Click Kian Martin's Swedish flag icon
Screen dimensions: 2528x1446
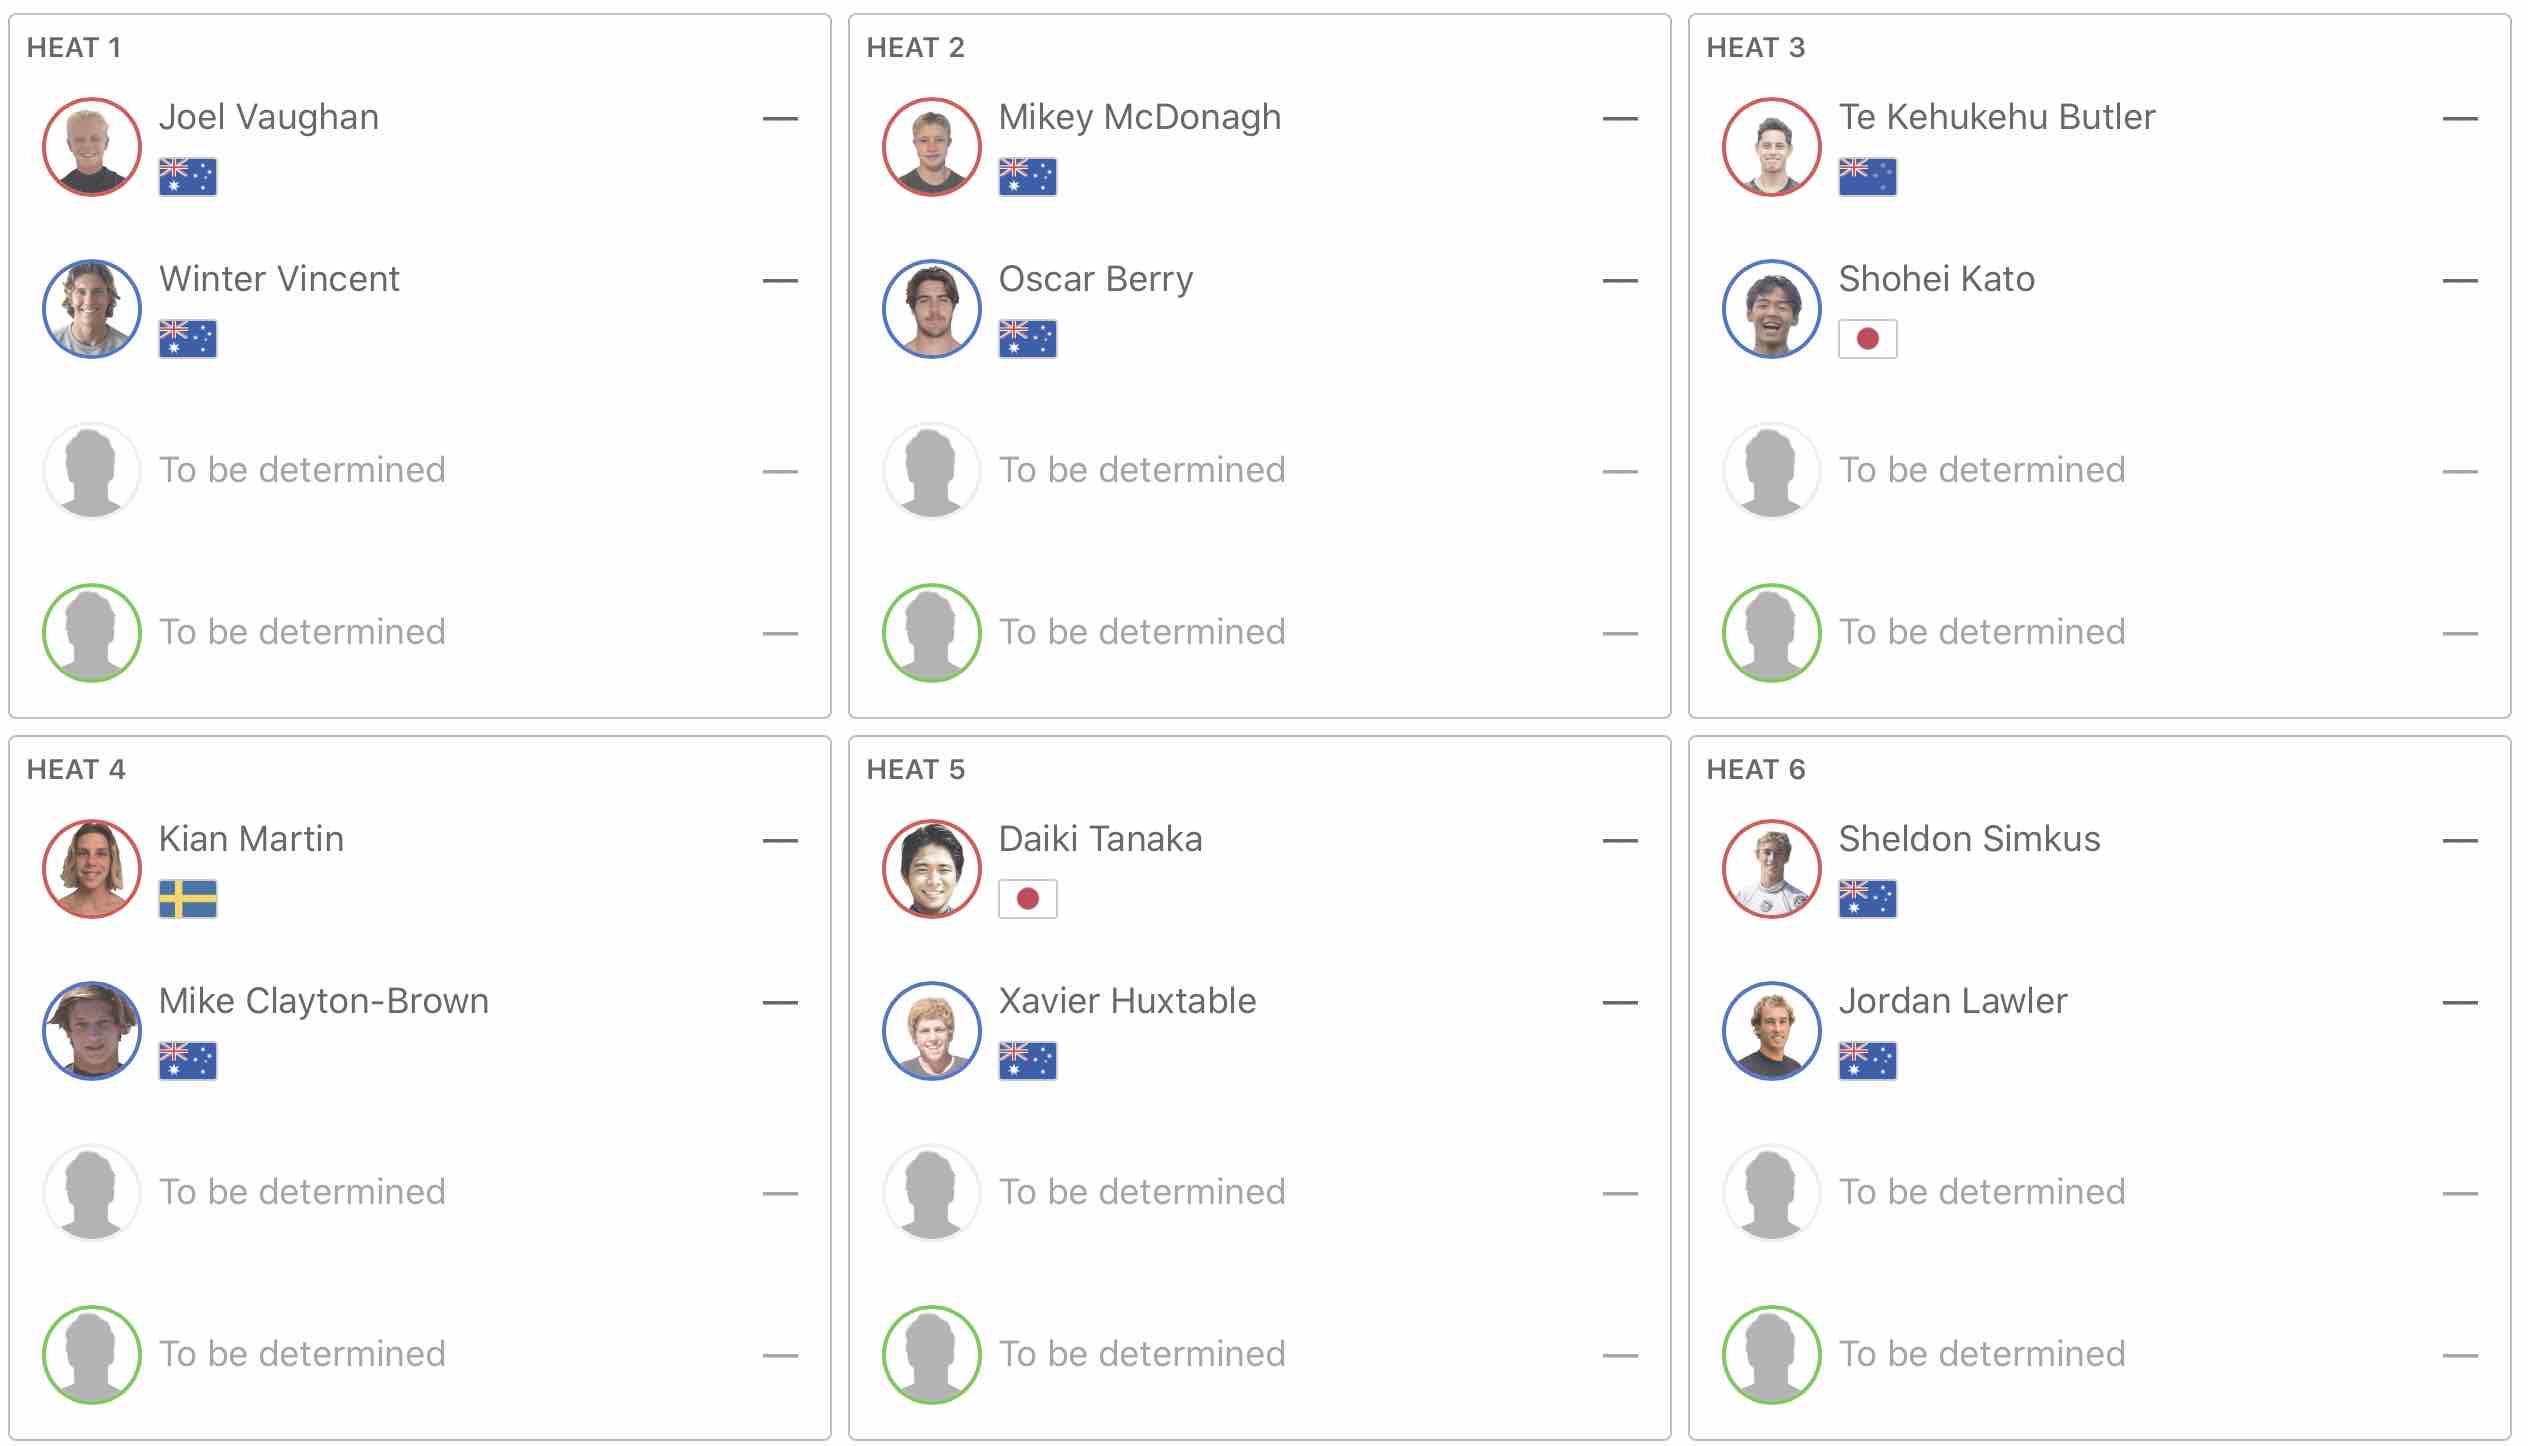(188, 899)
